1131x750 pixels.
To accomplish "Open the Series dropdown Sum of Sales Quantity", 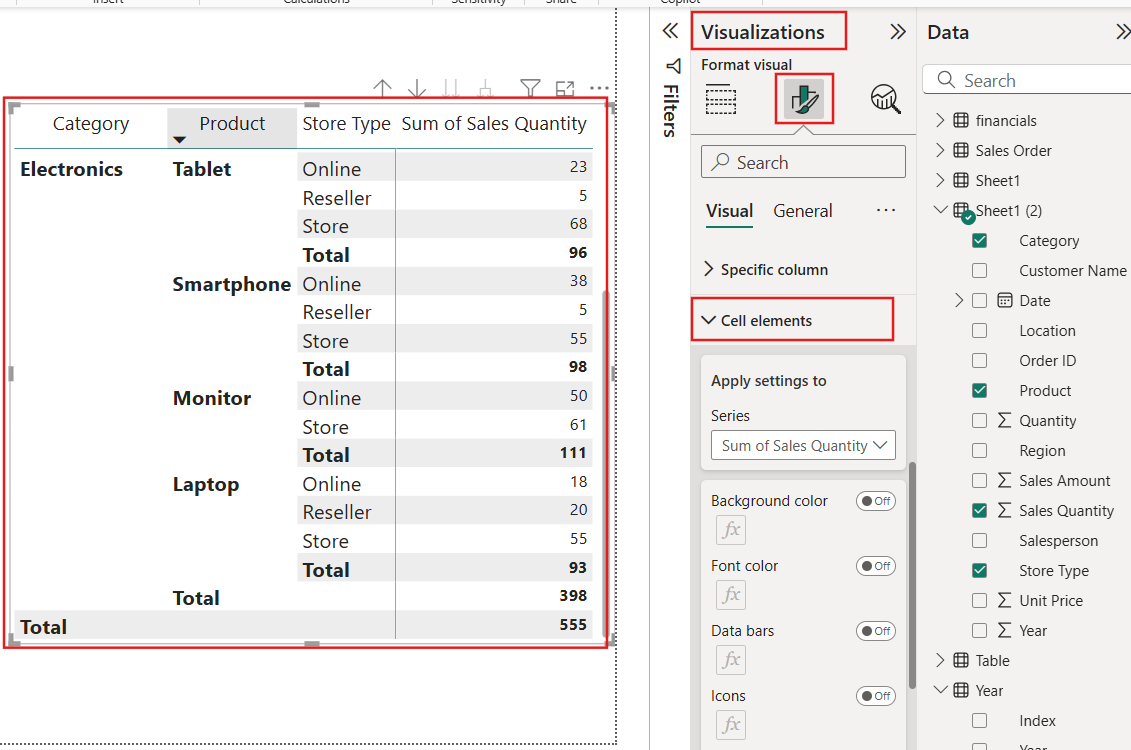I will pos(803,446).
